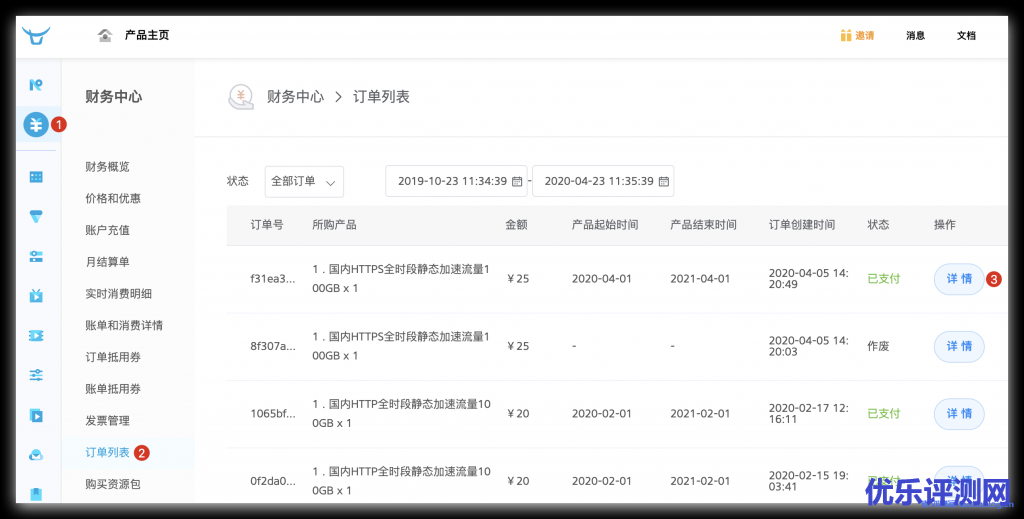Open 实时消费明细 menu item
Viewport: 1024px width, 519px height.
pos(118,294)
